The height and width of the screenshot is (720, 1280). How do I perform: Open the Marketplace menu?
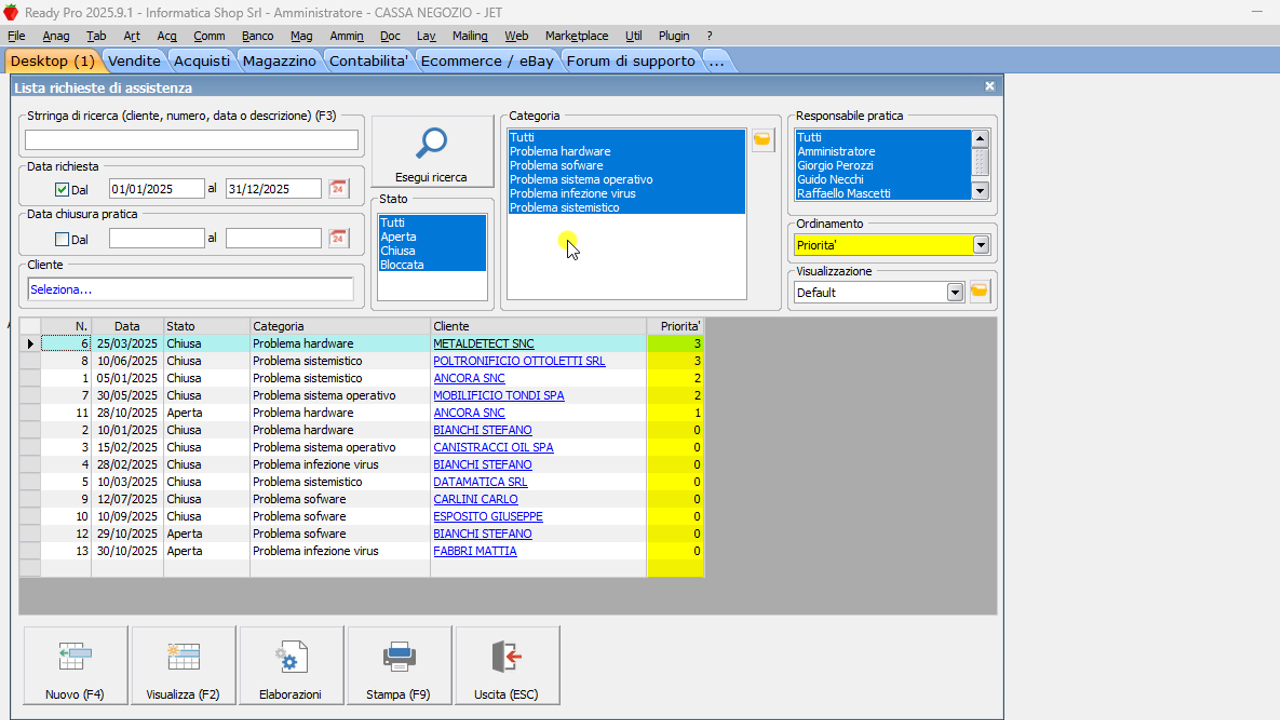pyautogui.click(x=577, y=36)
